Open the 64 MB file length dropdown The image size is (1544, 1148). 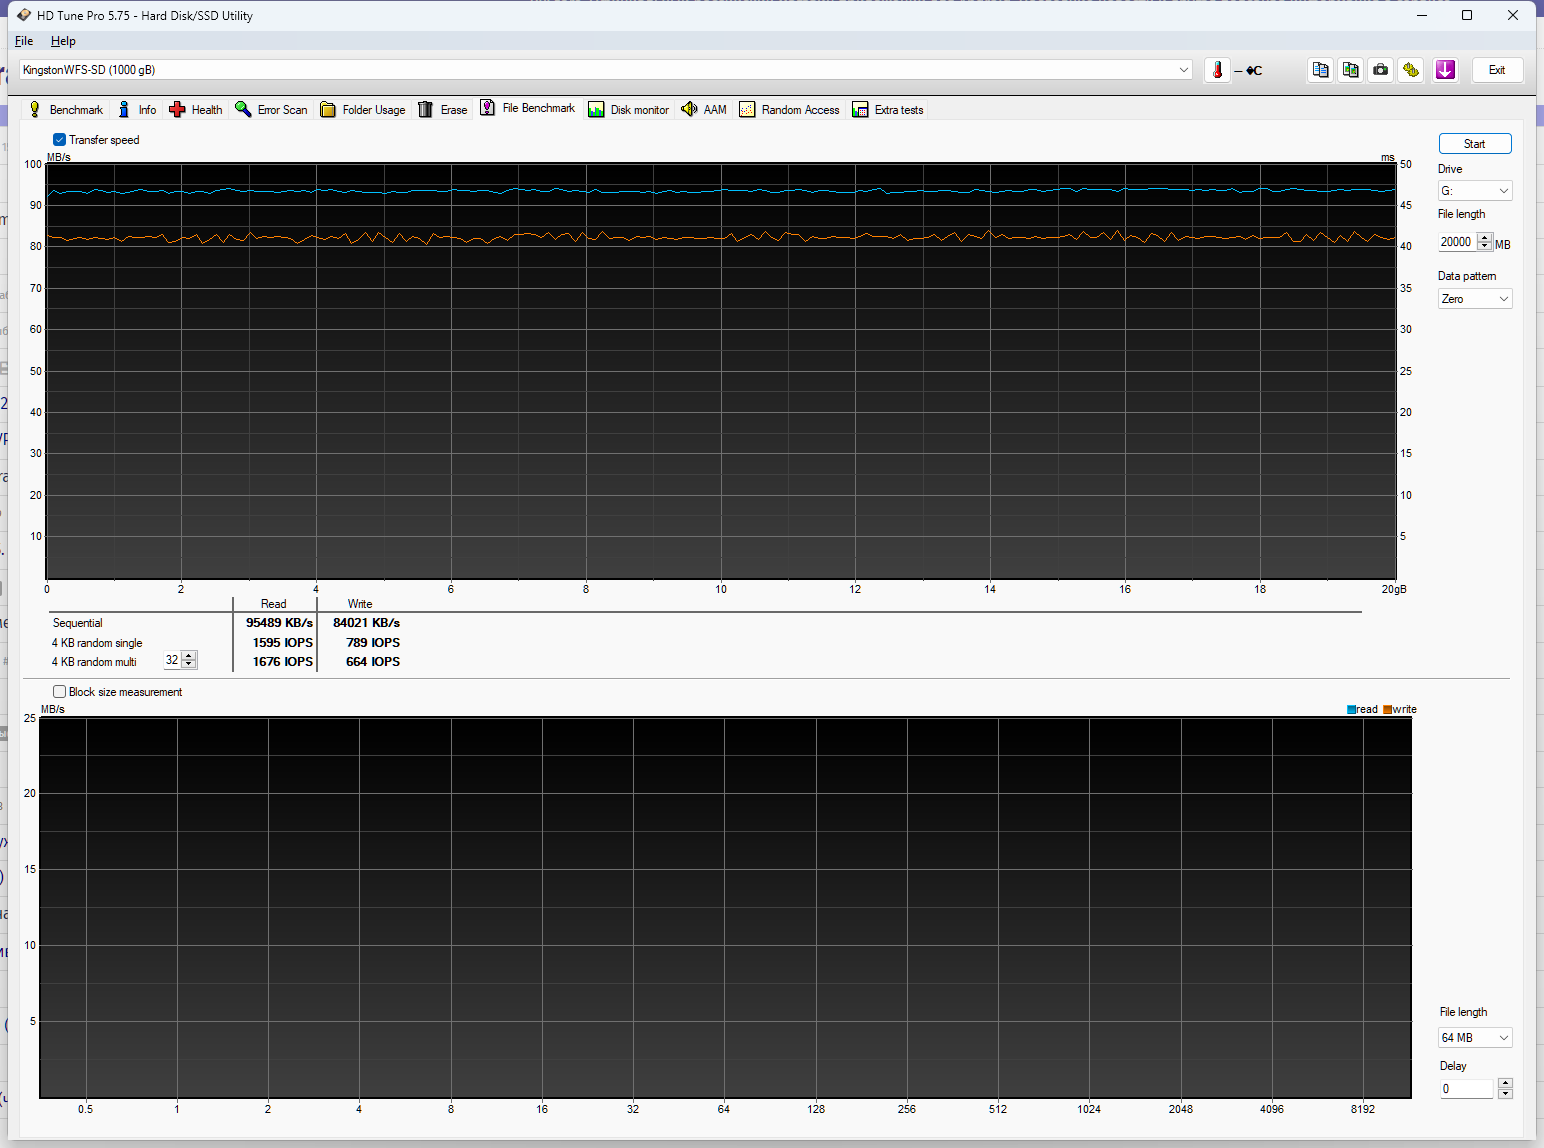(1475, 1038)
